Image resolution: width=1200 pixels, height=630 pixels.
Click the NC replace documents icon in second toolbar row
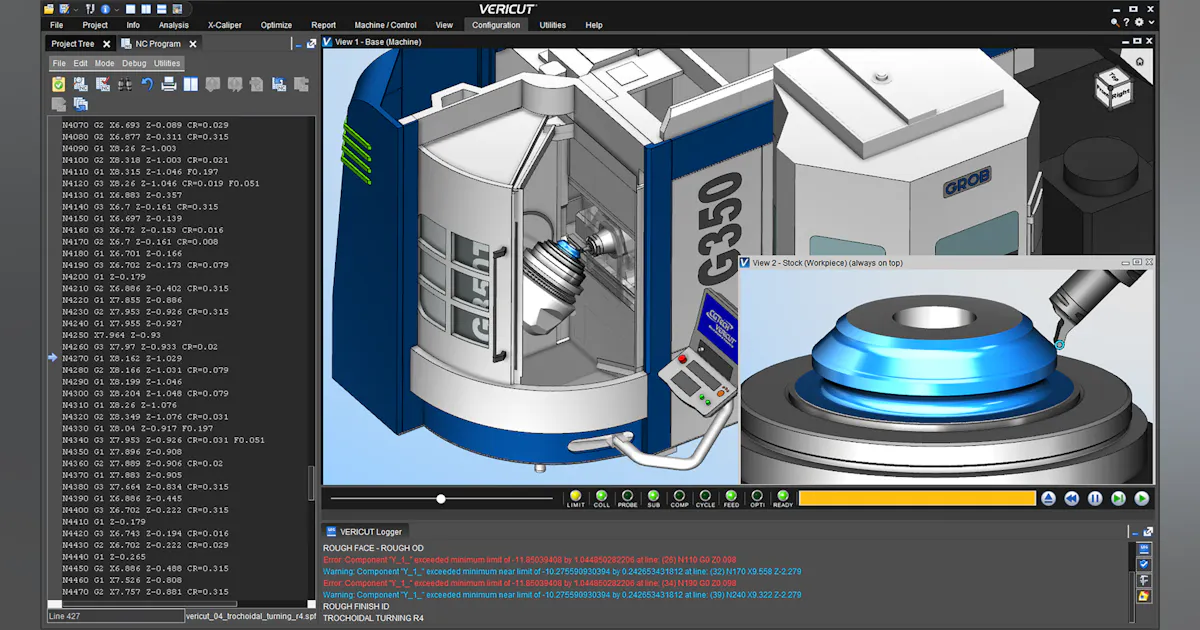(x=81, y=104)
